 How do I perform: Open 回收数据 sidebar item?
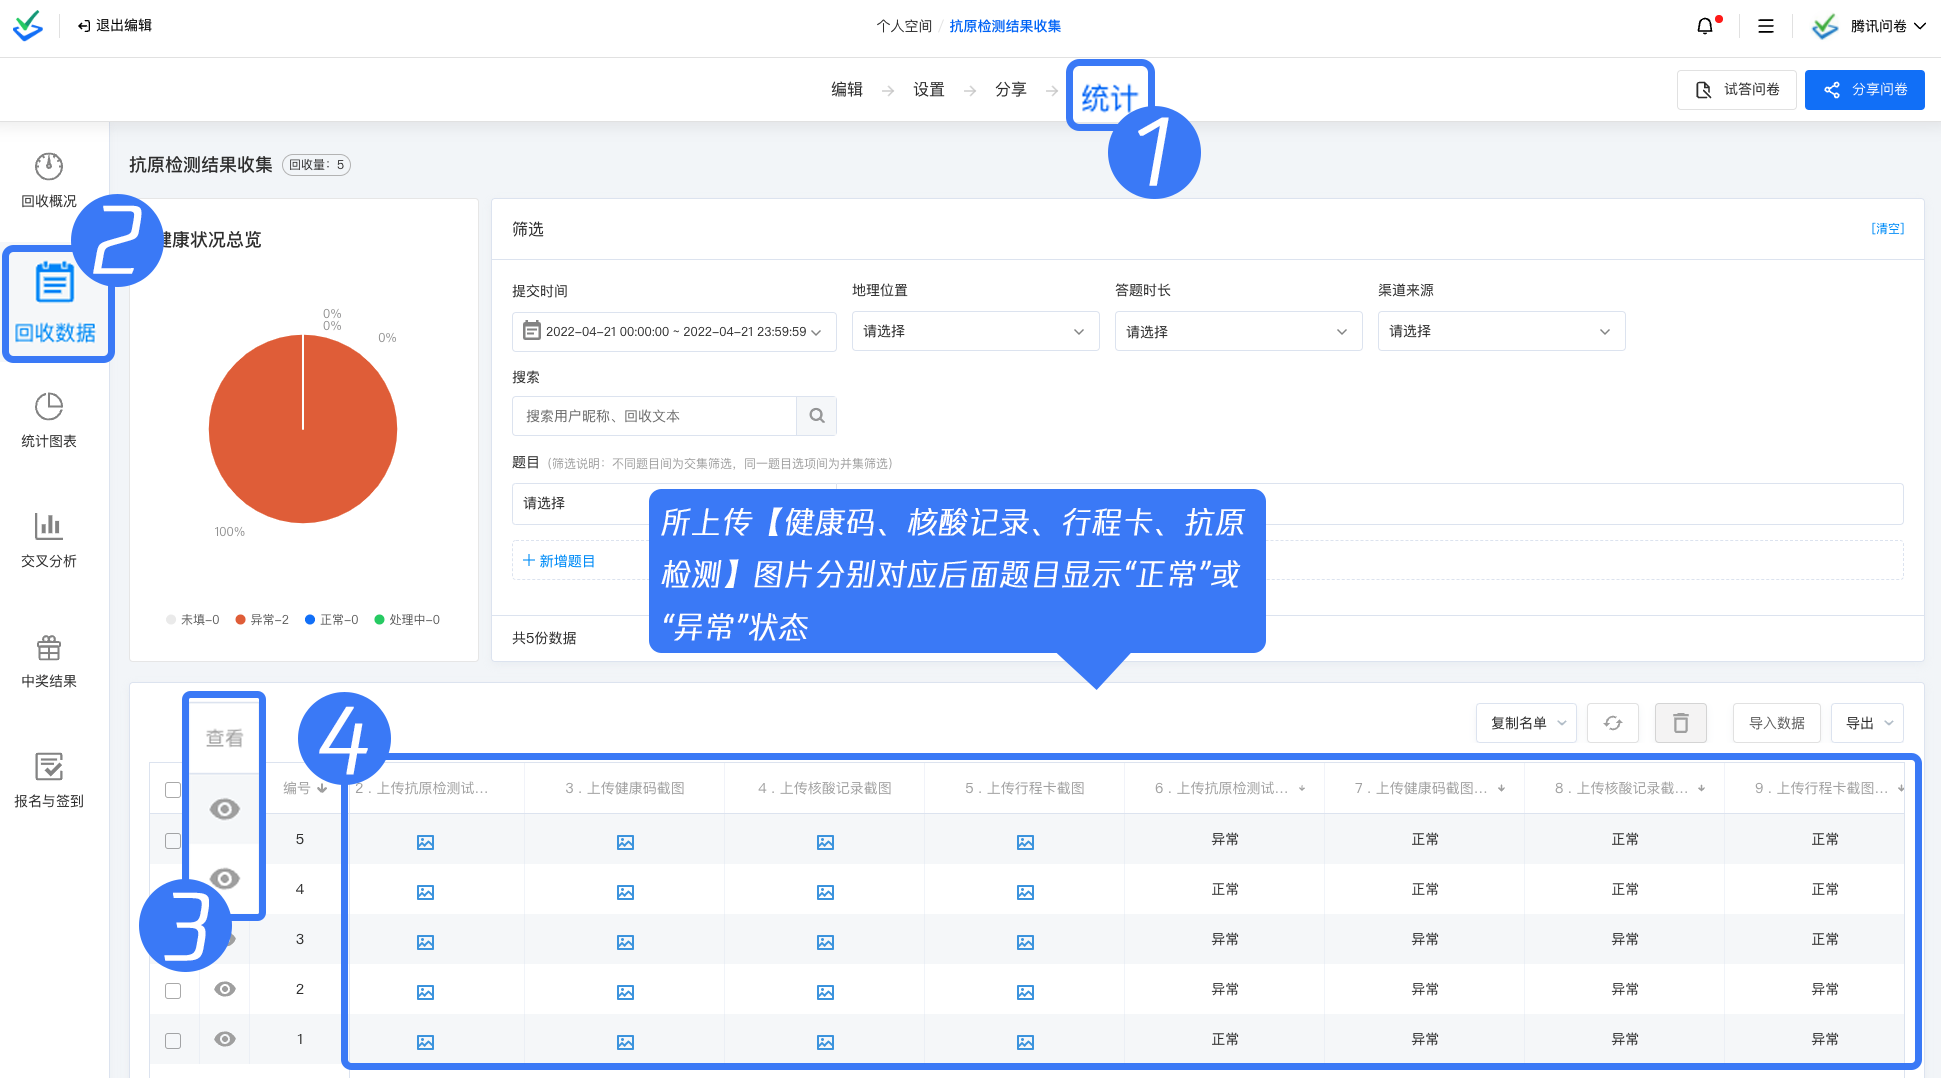point(55,304)
